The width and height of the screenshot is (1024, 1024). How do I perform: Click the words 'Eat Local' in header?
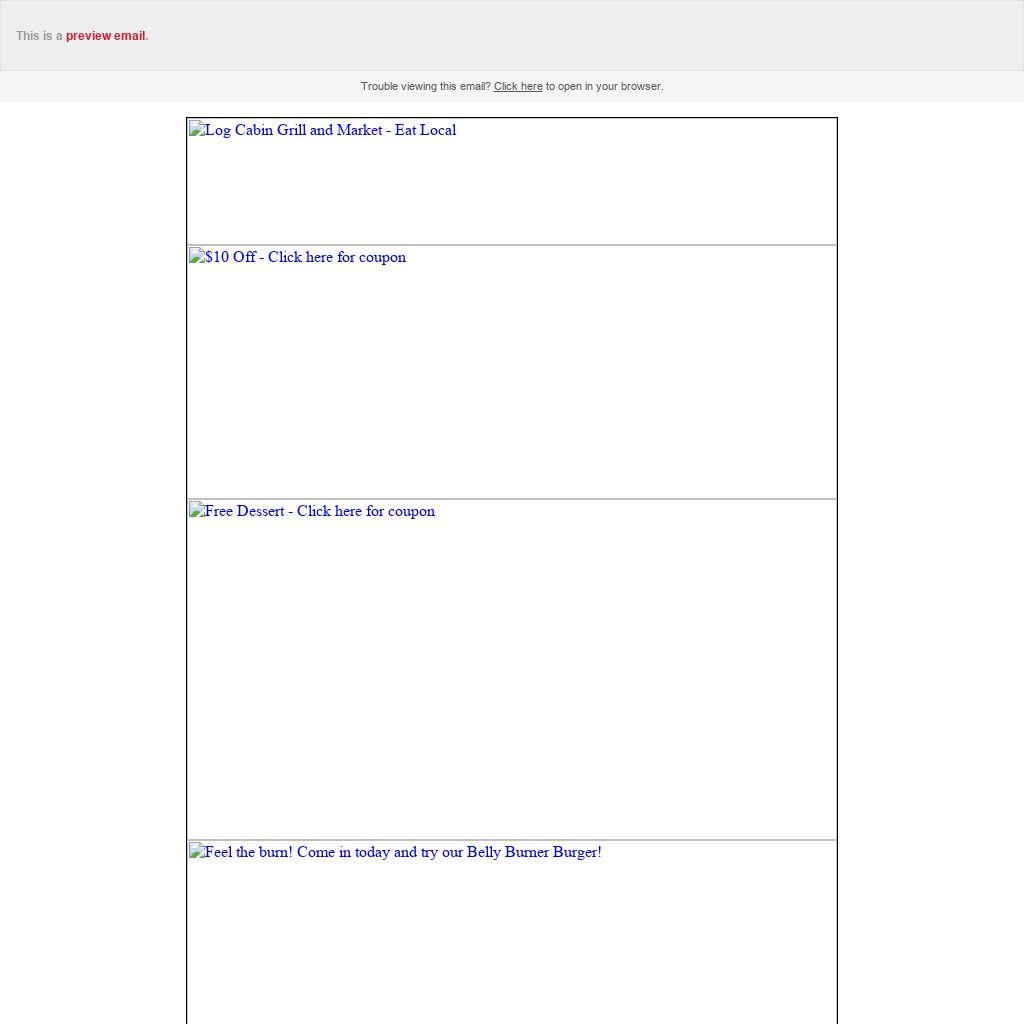(426, 130)
